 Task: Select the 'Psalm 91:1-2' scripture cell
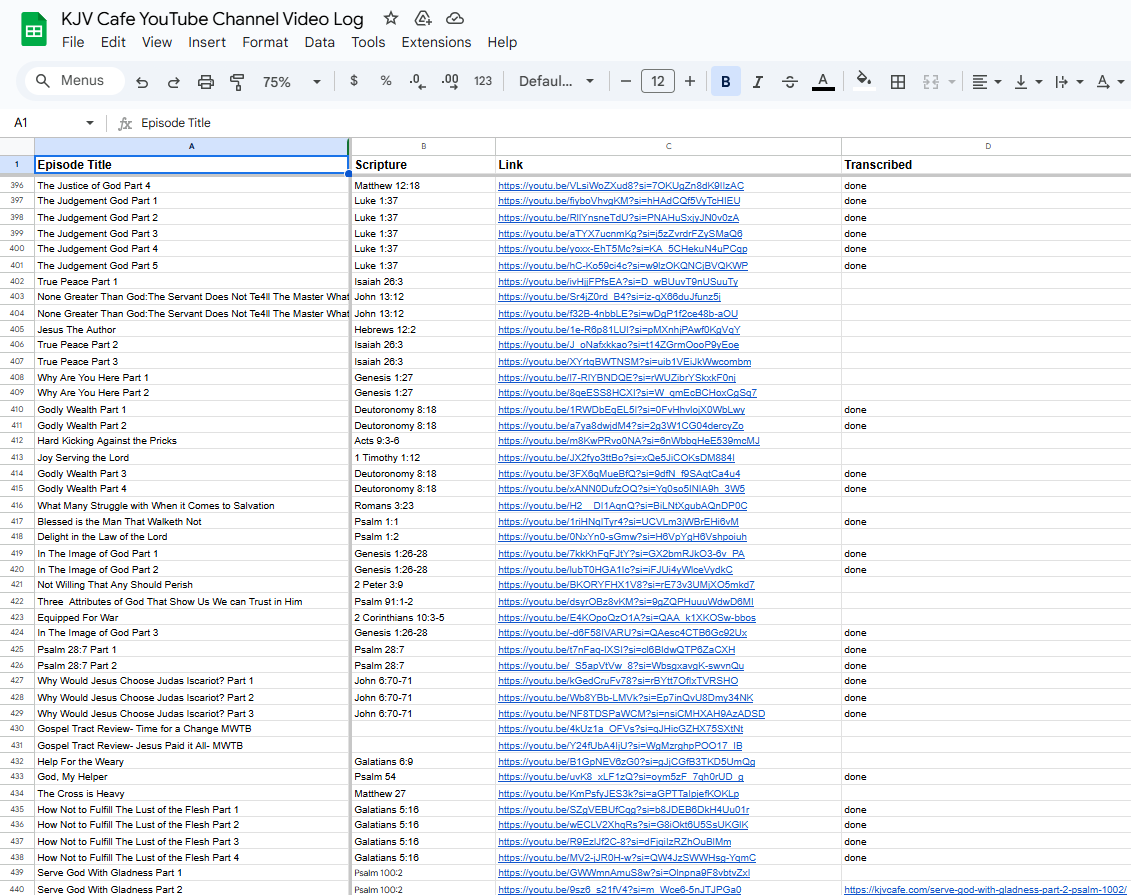pos(423,601)
